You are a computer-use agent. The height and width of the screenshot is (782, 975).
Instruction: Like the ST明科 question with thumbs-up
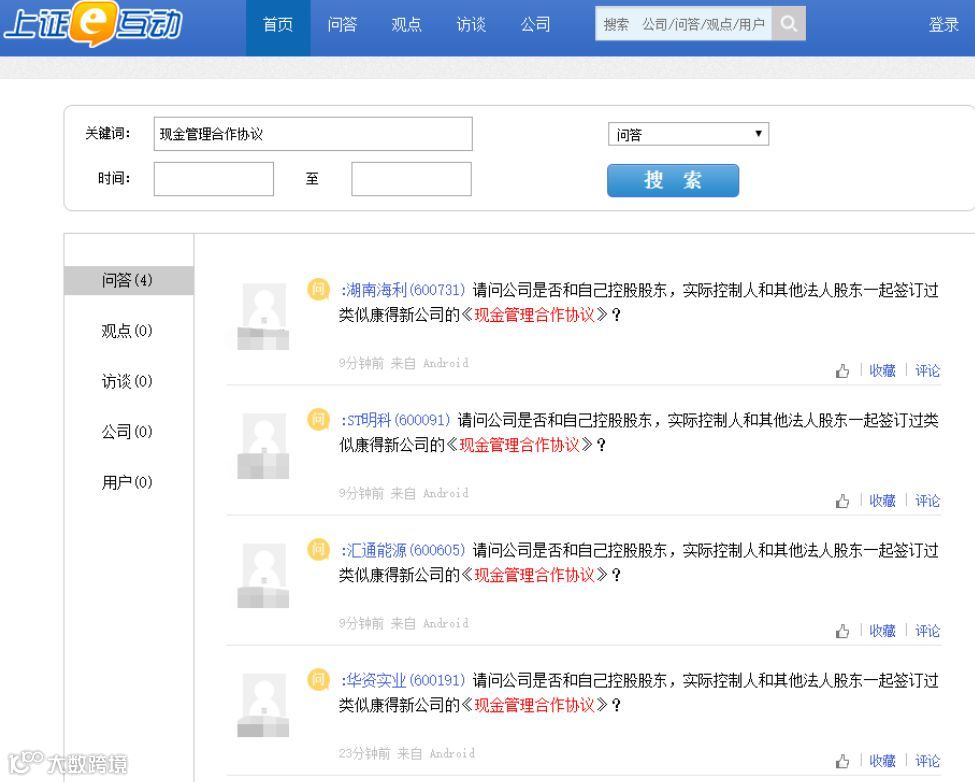tap(843, 501)
